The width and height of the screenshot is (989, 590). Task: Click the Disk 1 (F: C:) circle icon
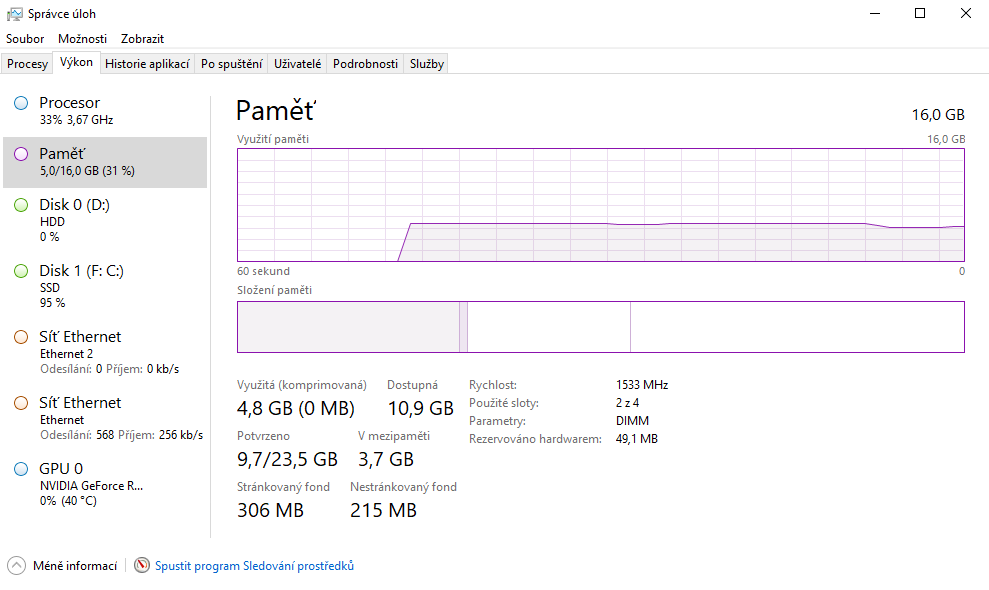point(21,271)
